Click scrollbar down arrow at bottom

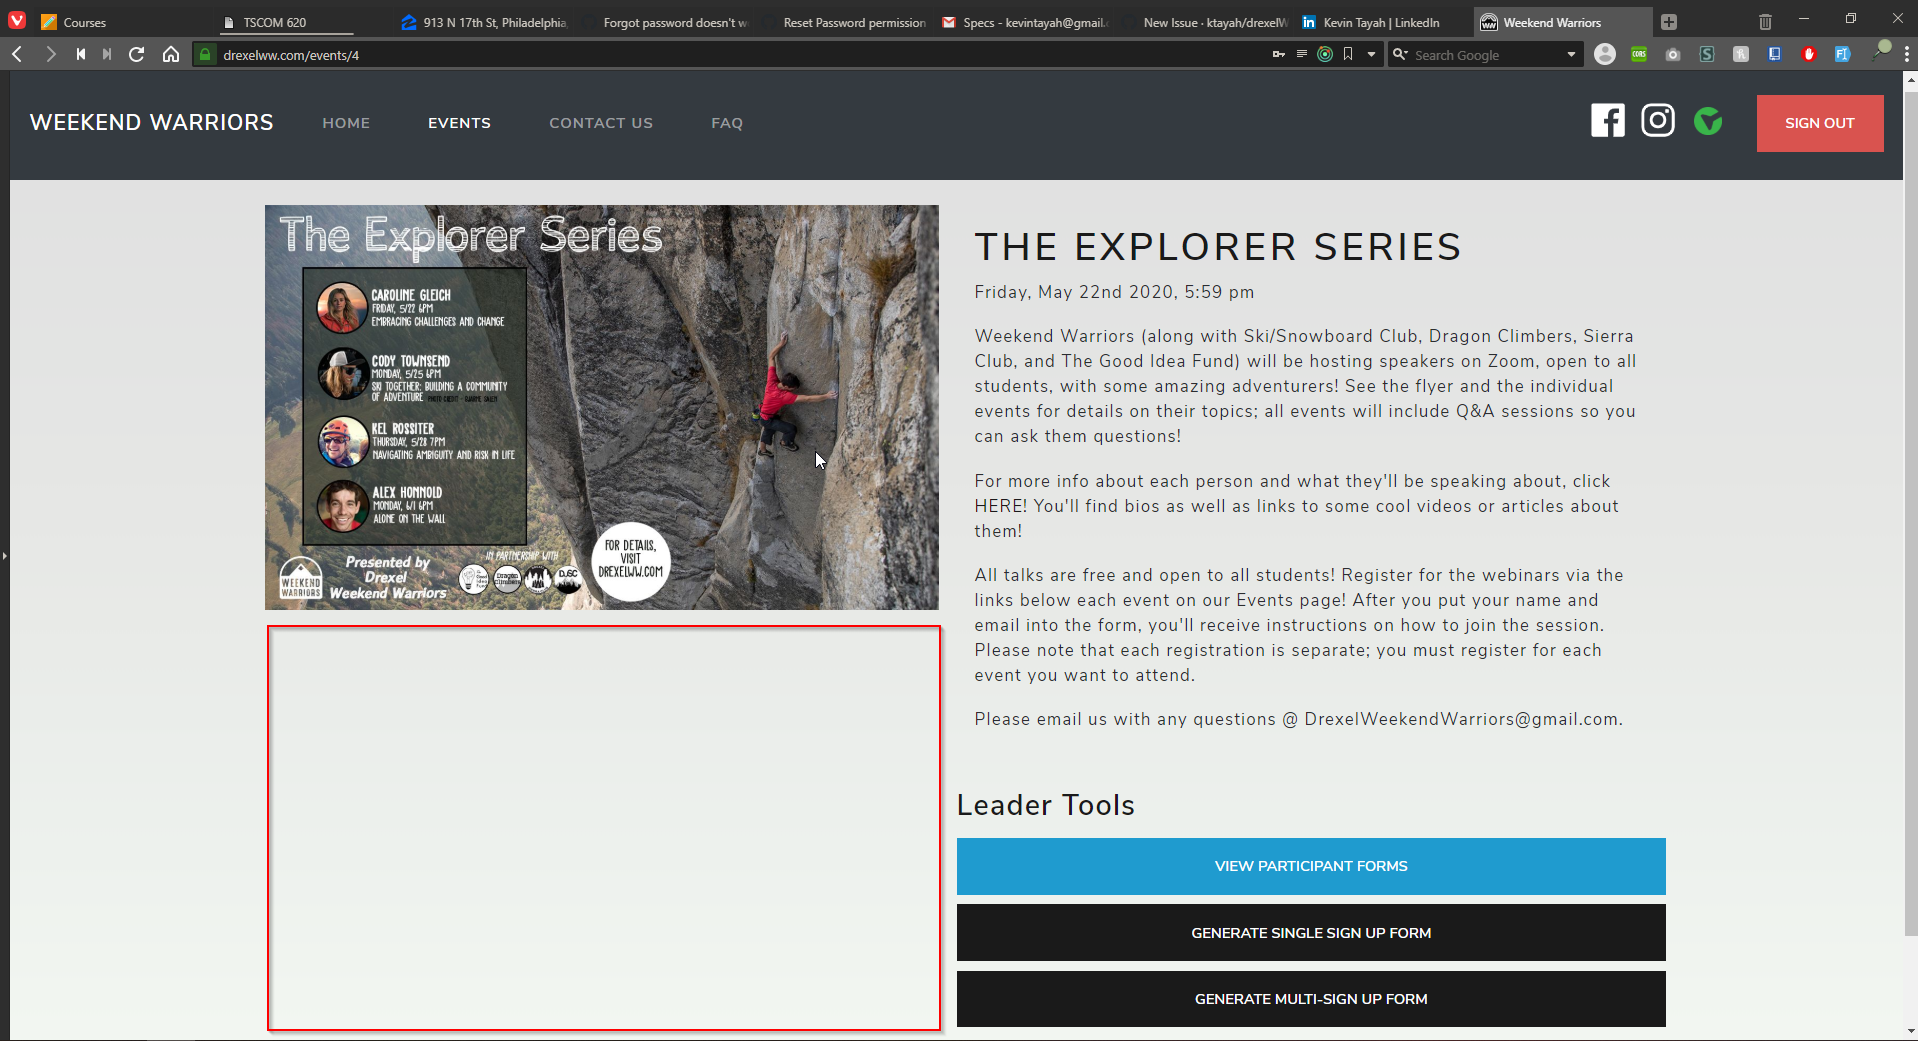(1911, 1031)
